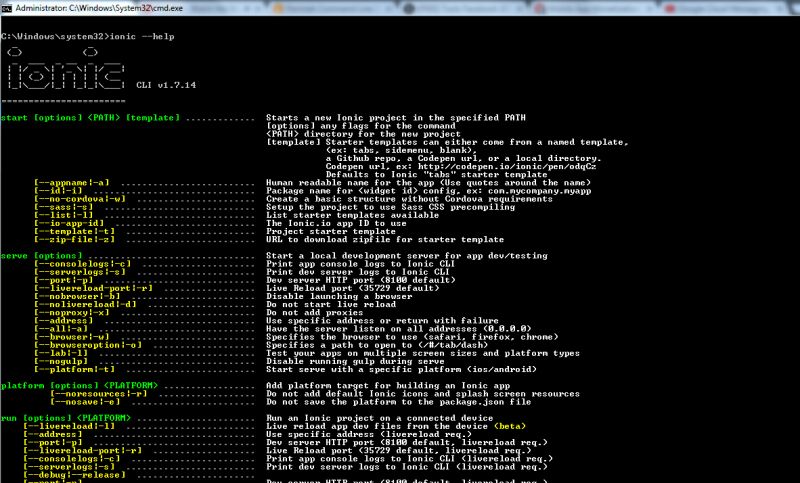Click the 'run [options] <PLATFORM>' command
Image resolution: width=800 pixels, height=483 pixels.
[x=66, y=418]
